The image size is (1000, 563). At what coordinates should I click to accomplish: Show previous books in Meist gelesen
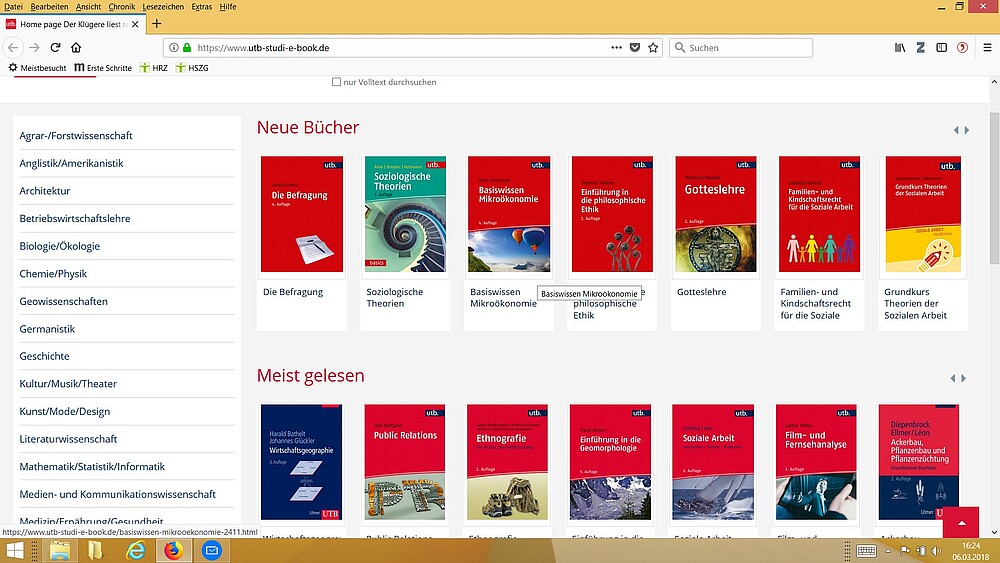pyautogui.click(x=955, y=378)
